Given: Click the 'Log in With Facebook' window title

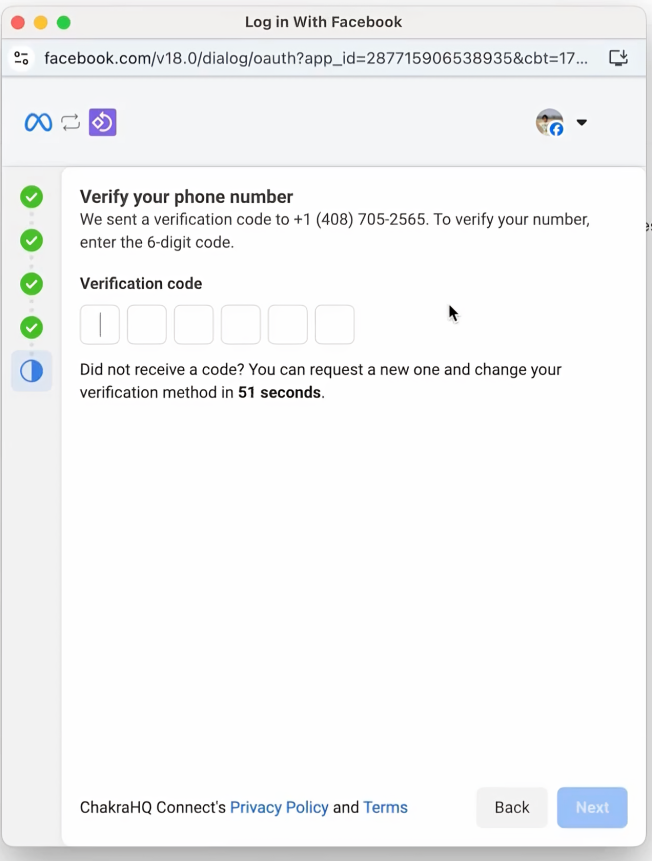Looking at the screenshot, I should (324, 22).
